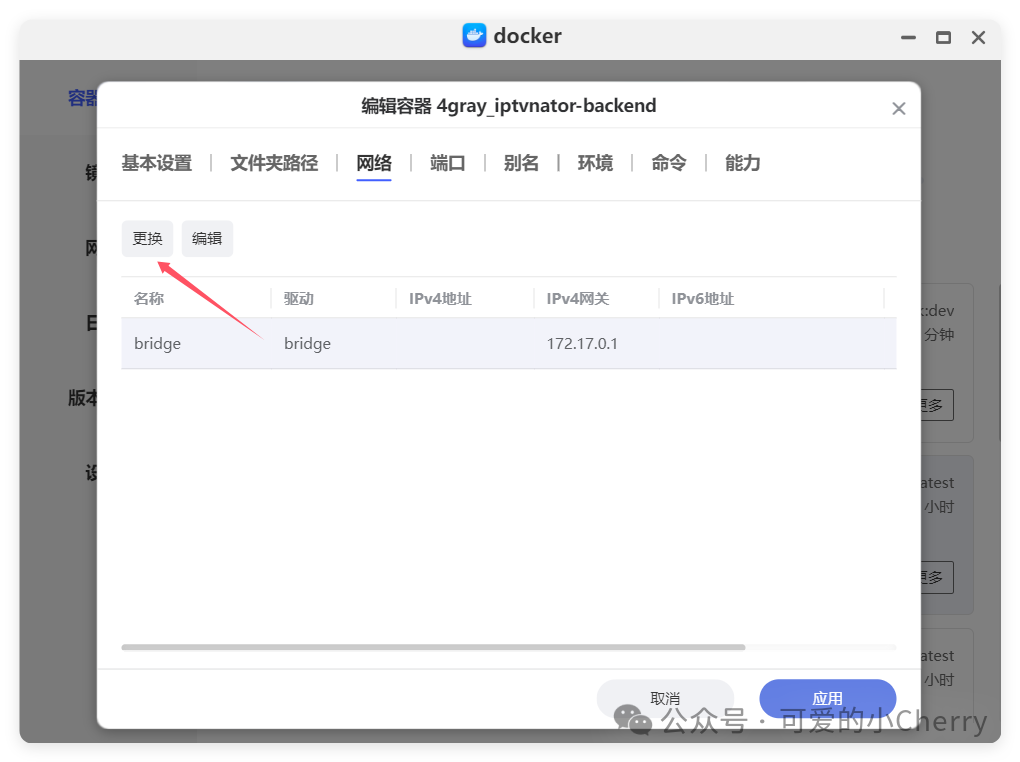Click the 编辑 network button
Screen dimensions: 1020x762
click(x=207, y=239)
